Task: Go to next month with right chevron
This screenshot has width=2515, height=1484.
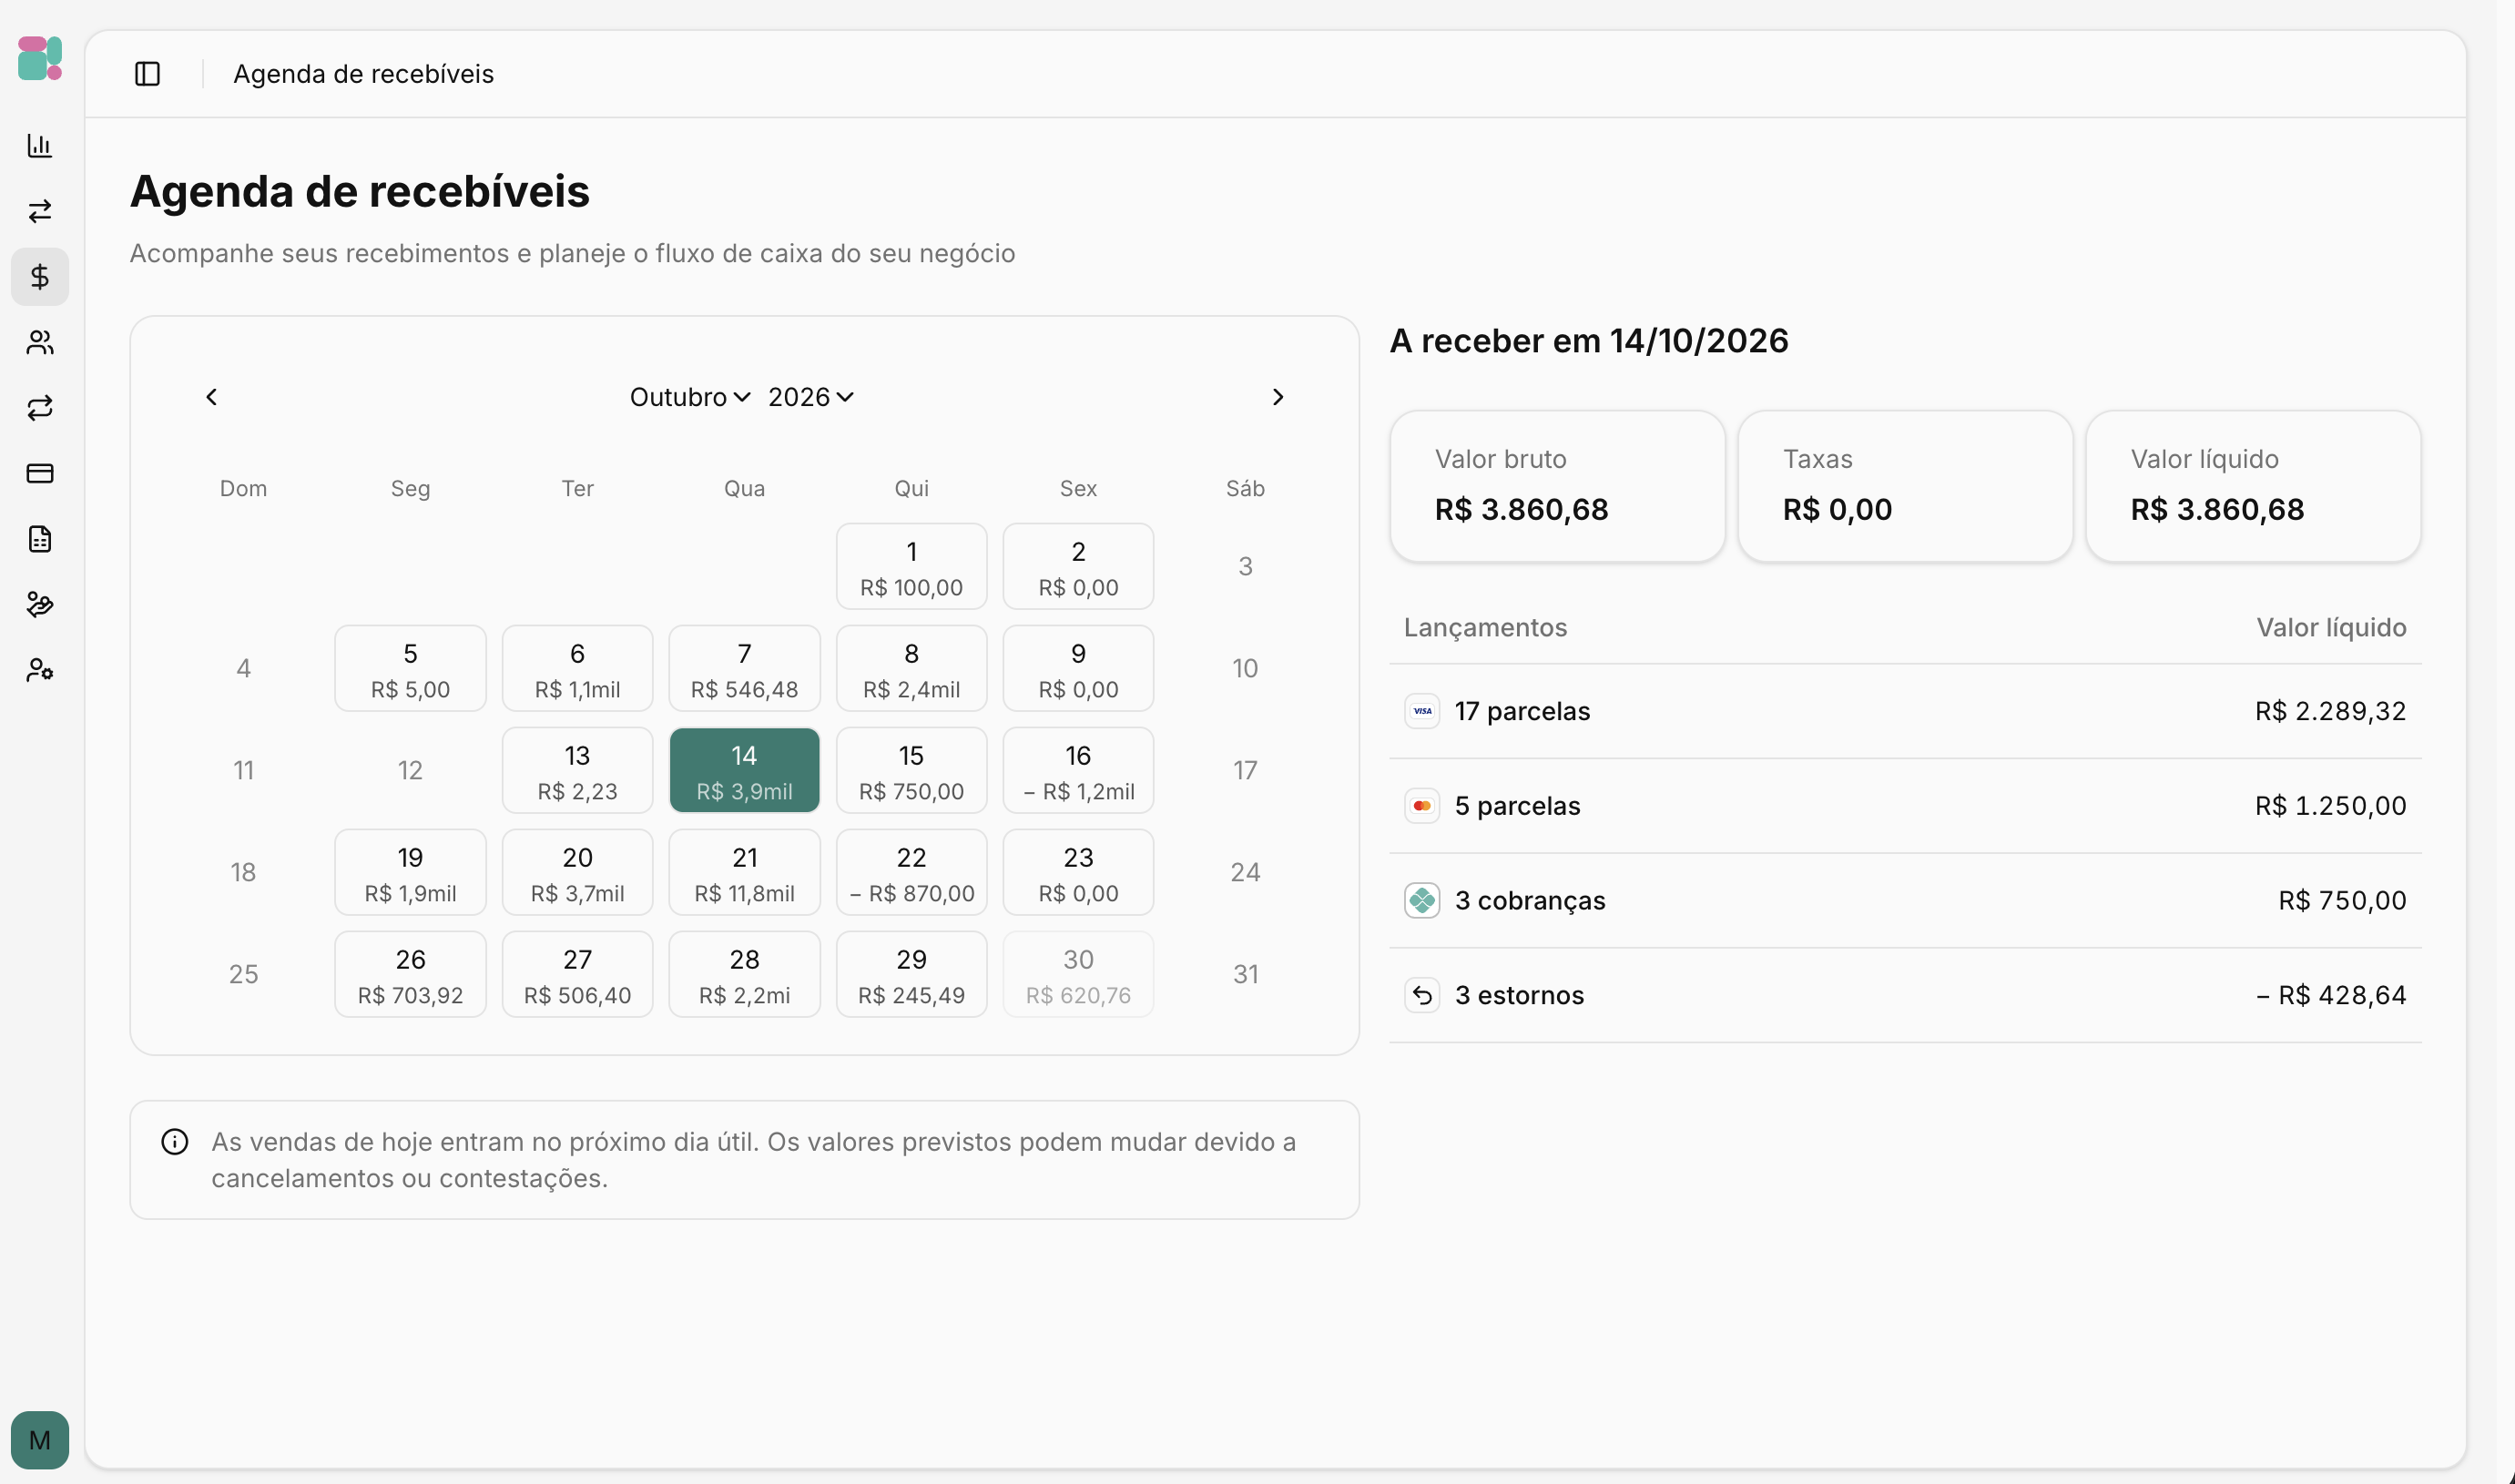Action: (1278, 397)
